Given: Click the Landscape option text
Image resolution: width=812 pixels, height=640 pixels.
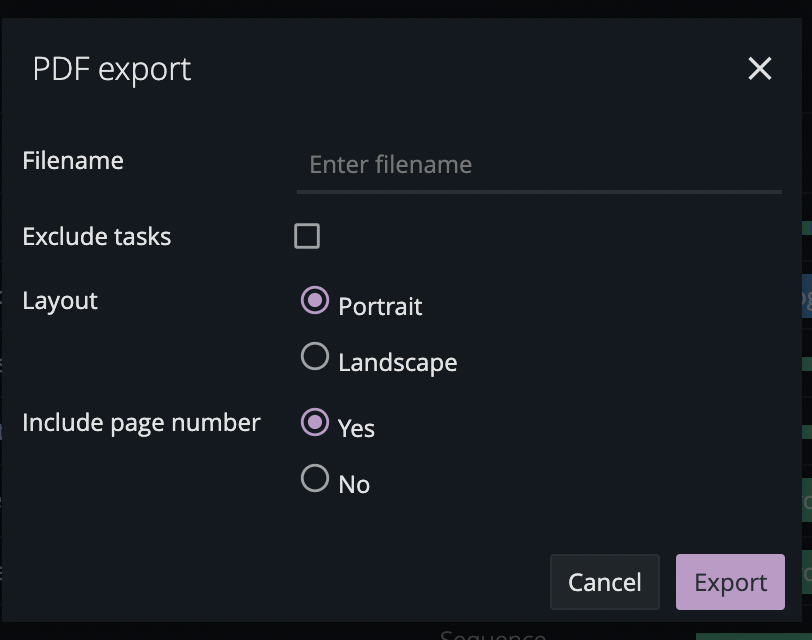Looking at the screenshot, I should 397,362.
